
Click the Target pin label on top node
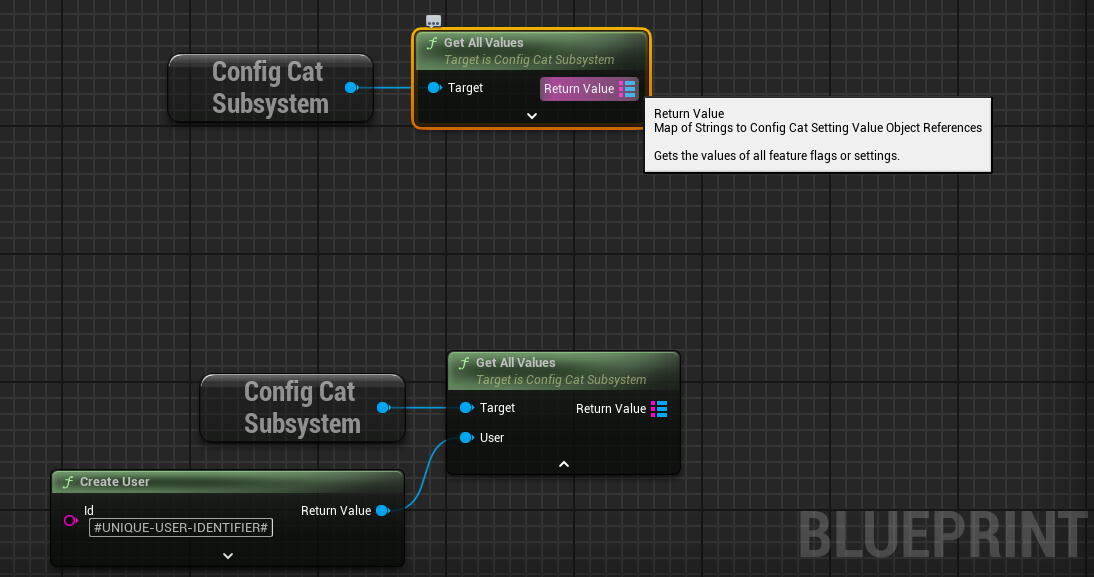pos(465,88)
